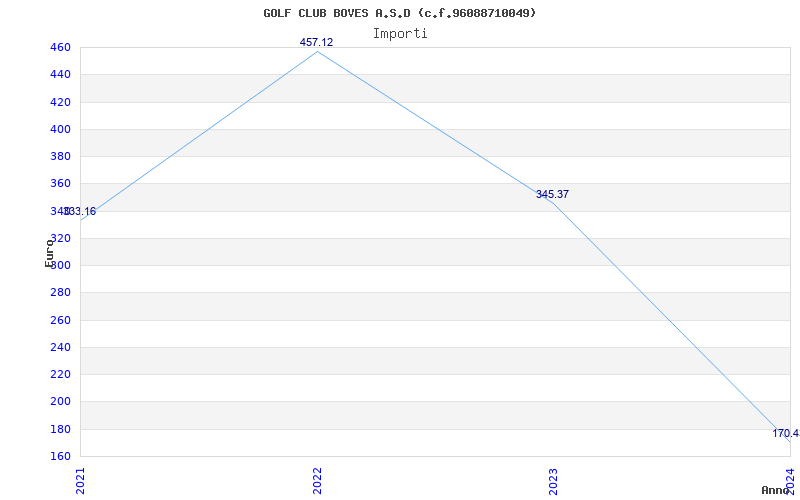Click the chart title GOLF CLUB BOVES A.S.D
800x500 pixels.
click(399, 13)
